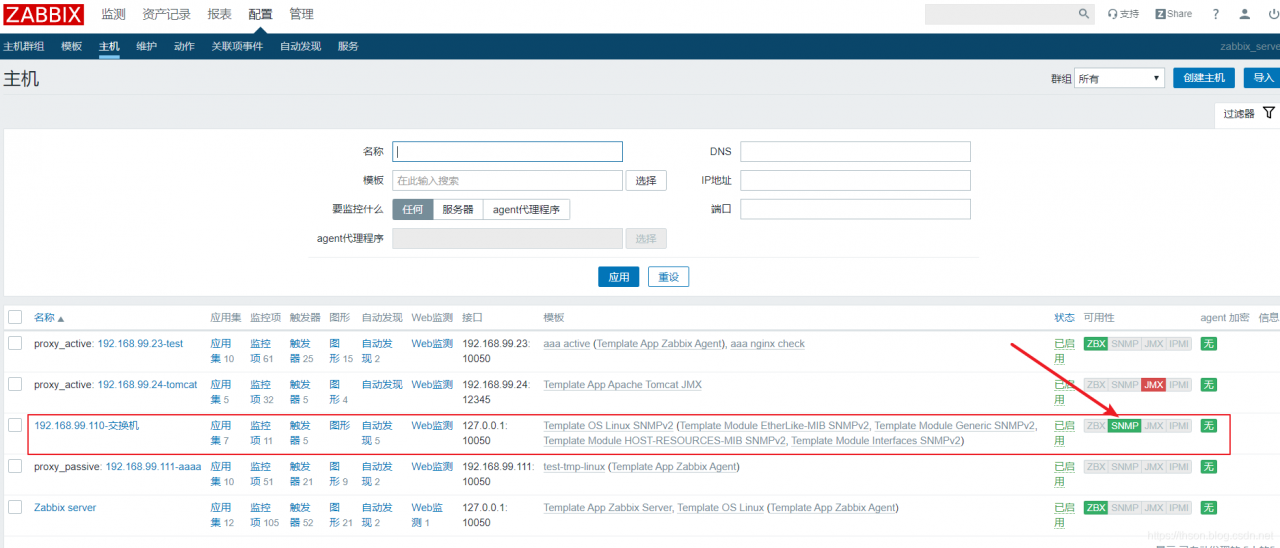This screenshot has height=548, width=1280.
Task: Switch to 自动发现 submenu
Action: [x=300, y=46]
